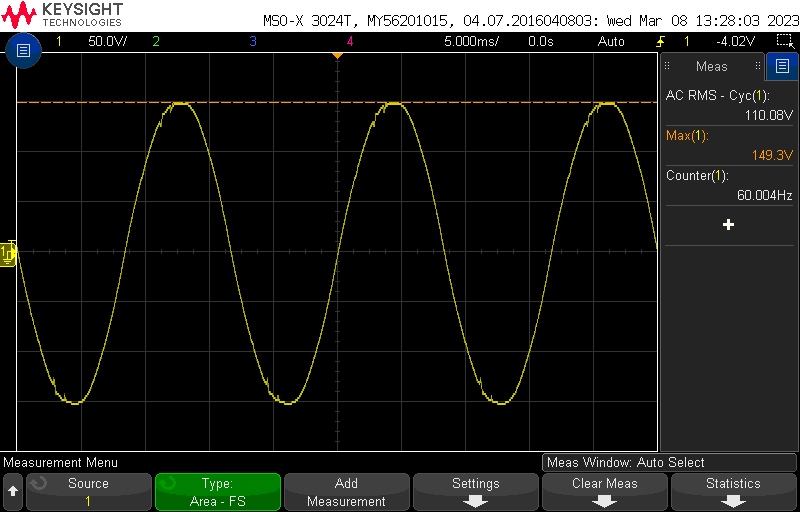Screen dimensions: 800x512
Task: Click the 5.000ms/ timebase value
Action: pos(471,41)
